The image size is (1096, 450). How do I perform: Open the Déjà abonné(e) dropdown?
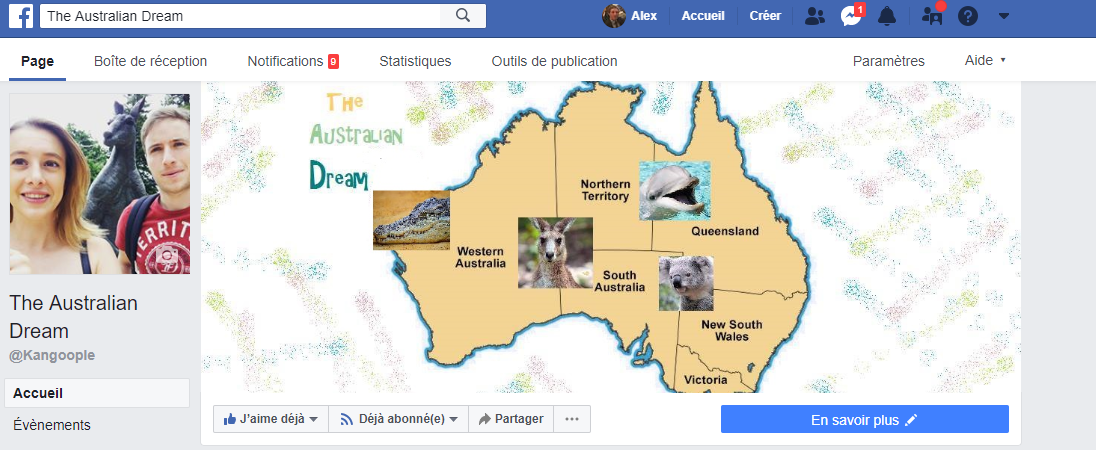[x=398, y=419]
